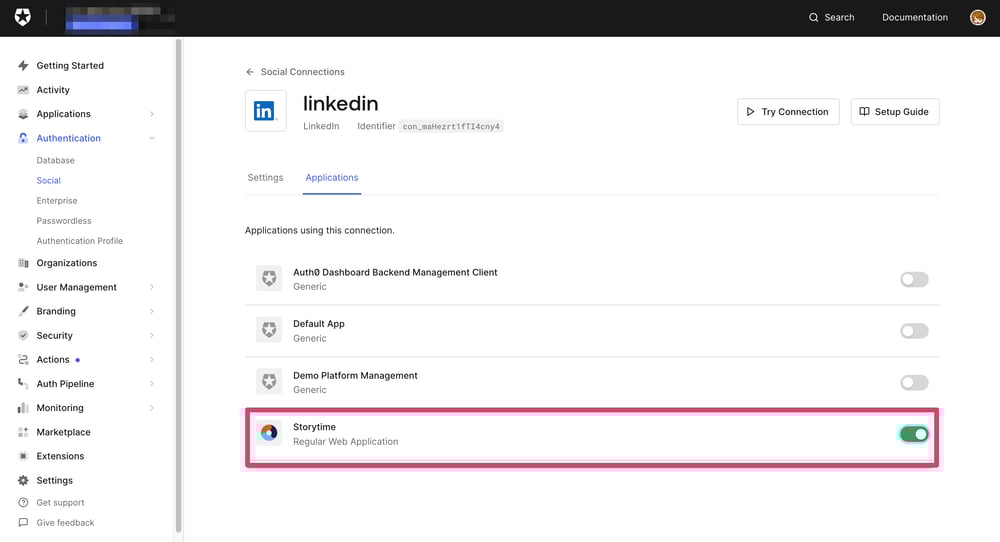This screenshot has height=542, width=1000.
Task: Click the Storytime application icon
Action: coord(269,433)
